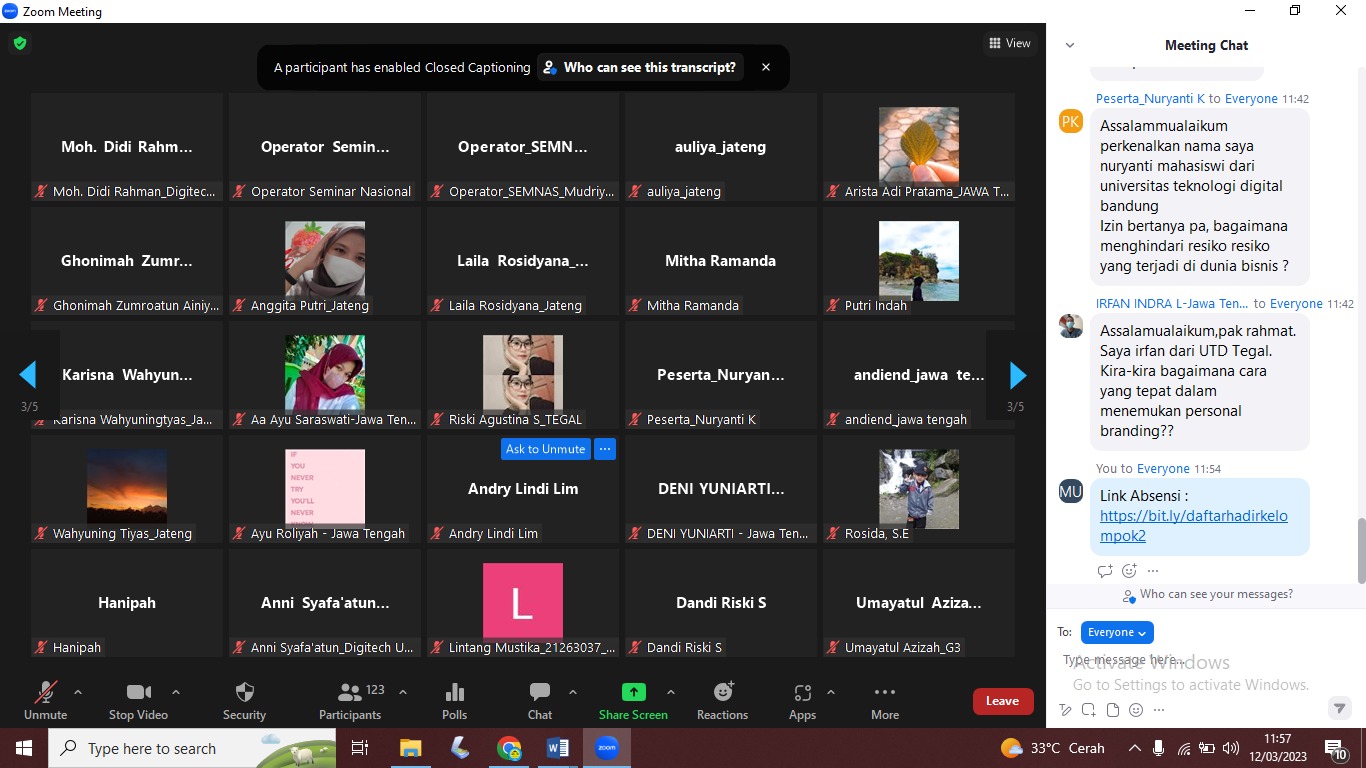Click the emoji icon in chat input
This screenshot has height=768, width=1366.
pos(1136,710)
